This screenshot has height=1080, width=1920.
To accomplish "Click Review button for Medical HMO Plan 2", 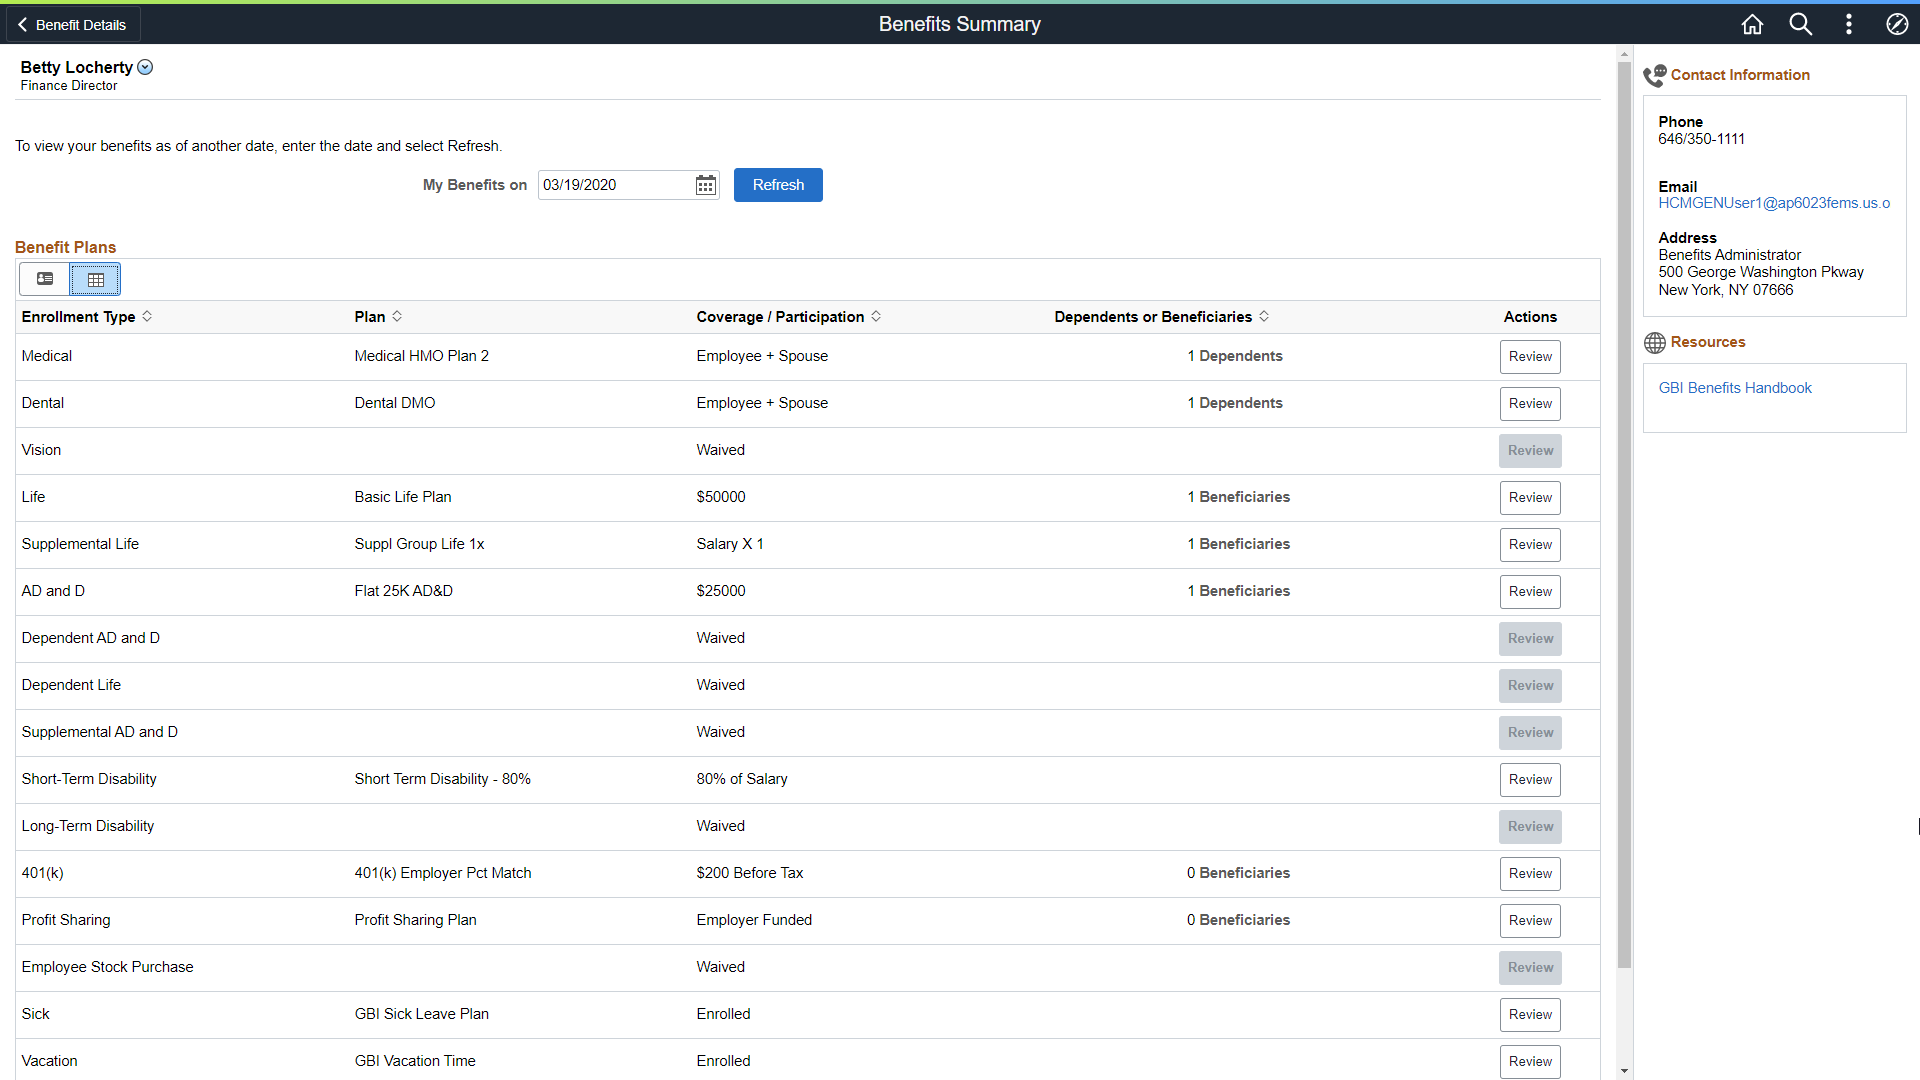I will (x=1530, y=356).
